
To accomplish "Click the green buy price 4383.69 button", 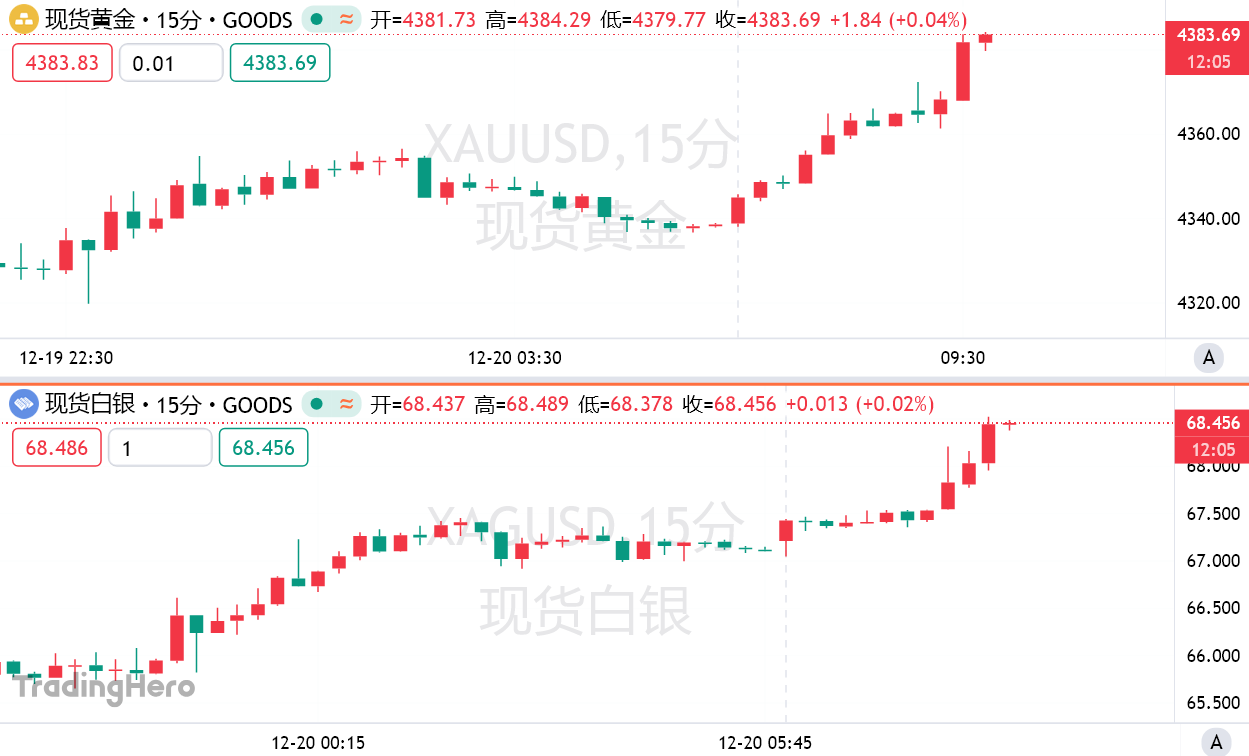I will (x=280, y=63).
